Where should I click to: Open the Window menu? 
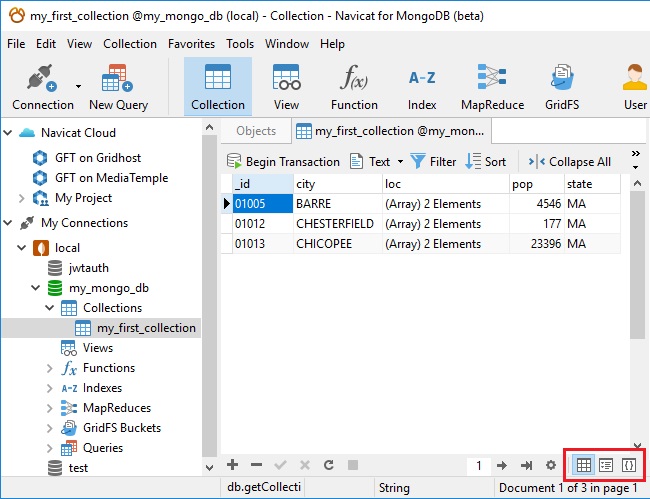287,44
